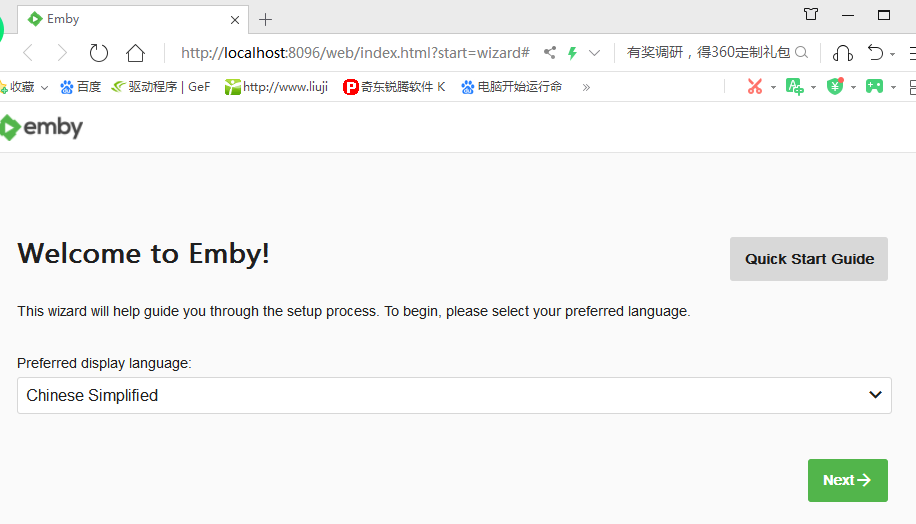Click the Emby logo in header
This screenshot has height=524, width=916.
(41, 127)
